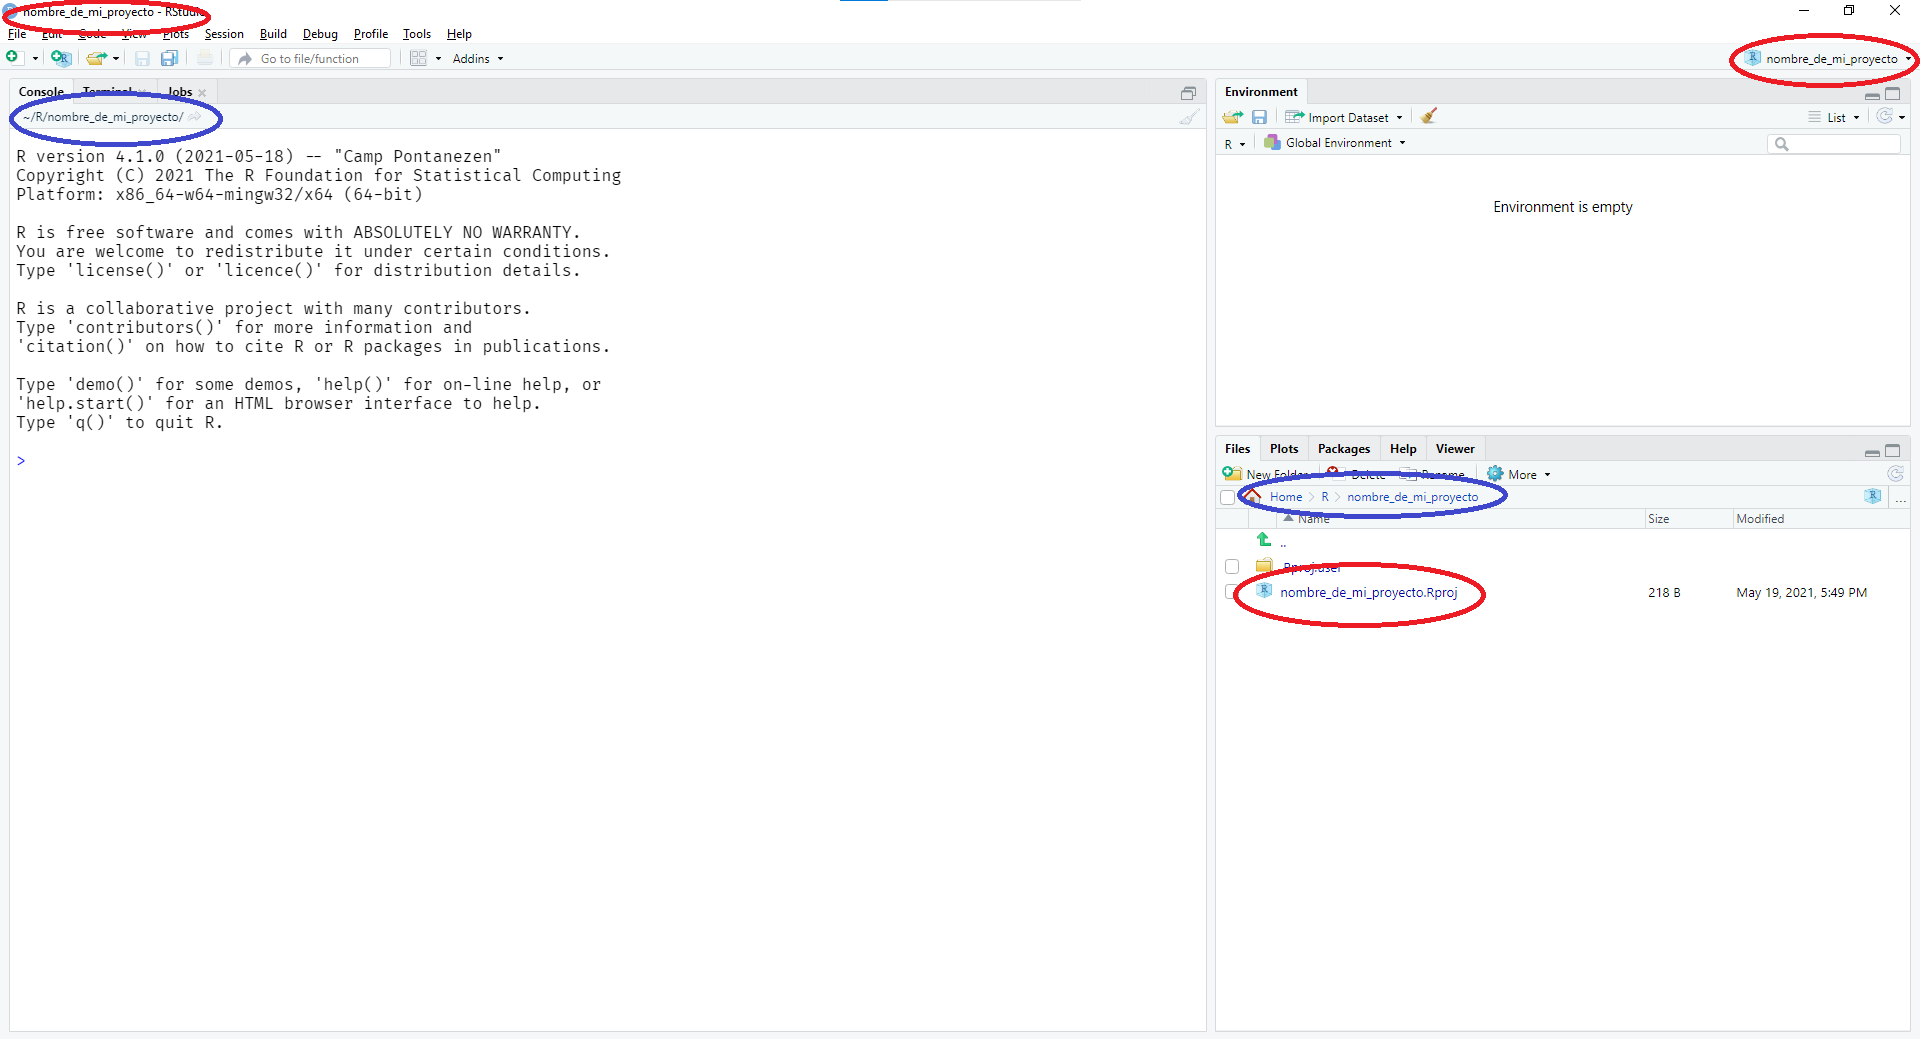Switch to the Jobs tab

click(180, 92)
